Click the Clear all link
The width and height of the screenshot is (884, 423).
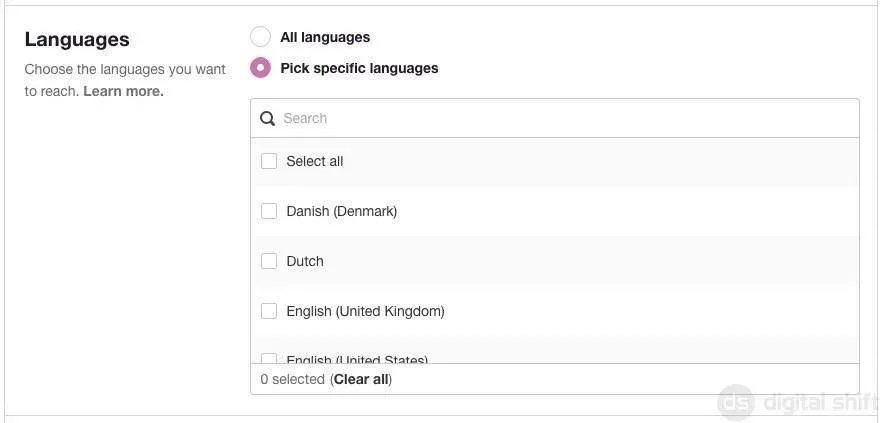coord(361,379)
